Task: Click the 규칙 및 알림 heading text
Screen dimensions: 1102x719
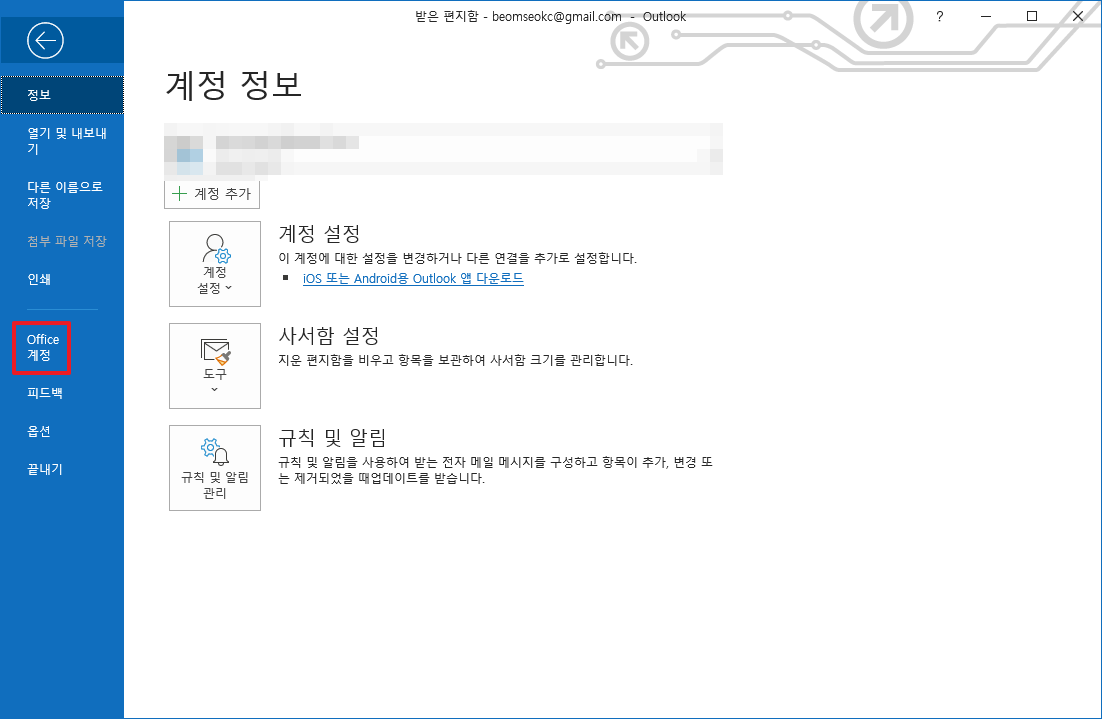Action: point(332,437)
